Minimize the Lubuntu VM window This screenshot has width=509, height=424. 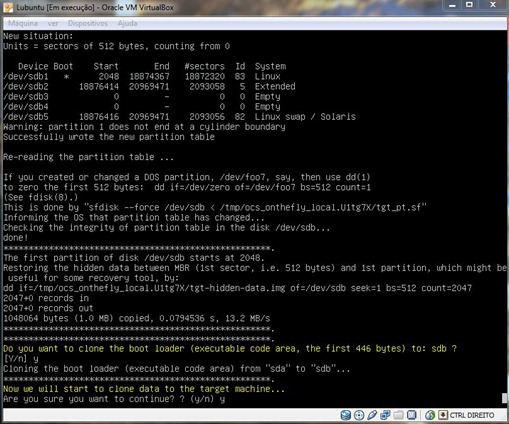click(452, 5)
